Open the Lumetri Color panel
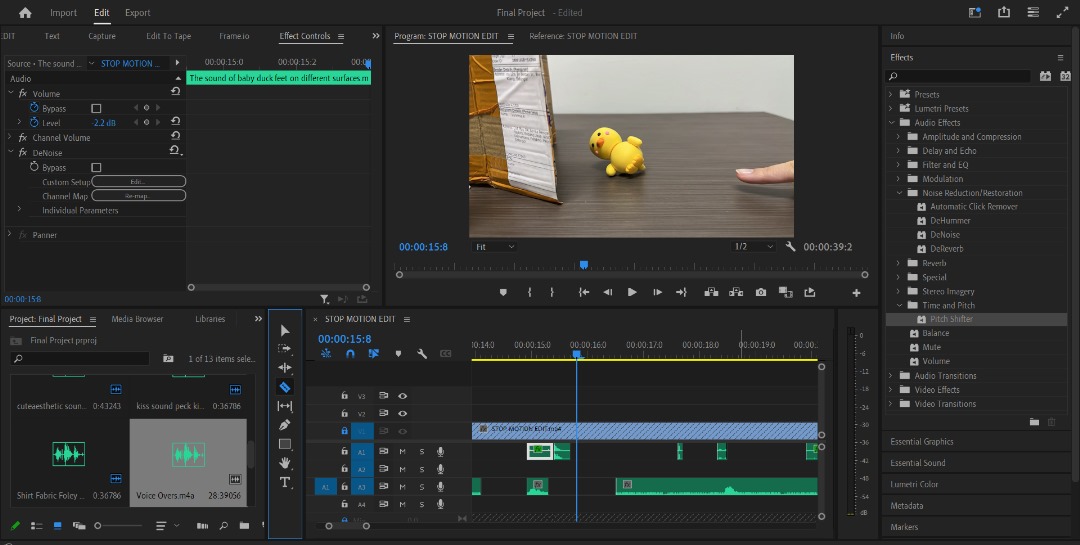 point(914,484)
